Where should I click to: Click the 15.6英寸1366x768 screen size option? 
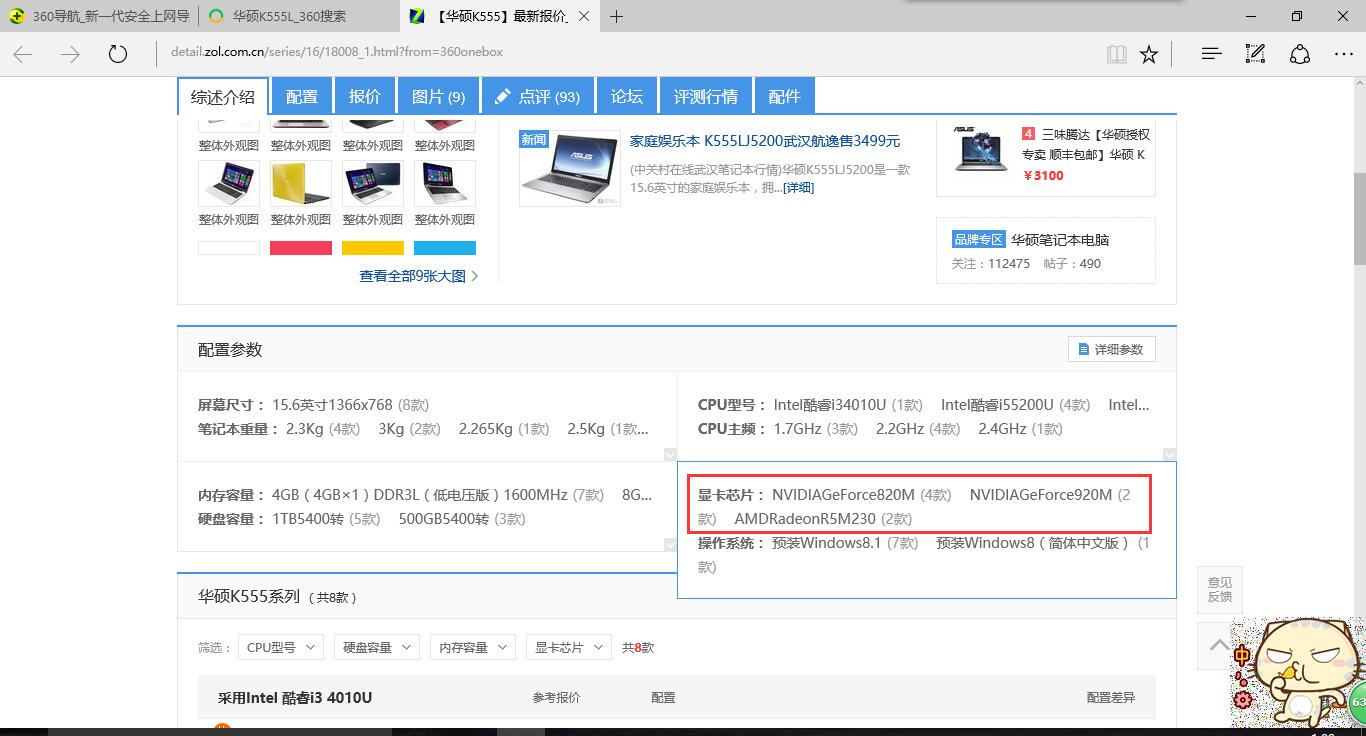pos(332,405)
